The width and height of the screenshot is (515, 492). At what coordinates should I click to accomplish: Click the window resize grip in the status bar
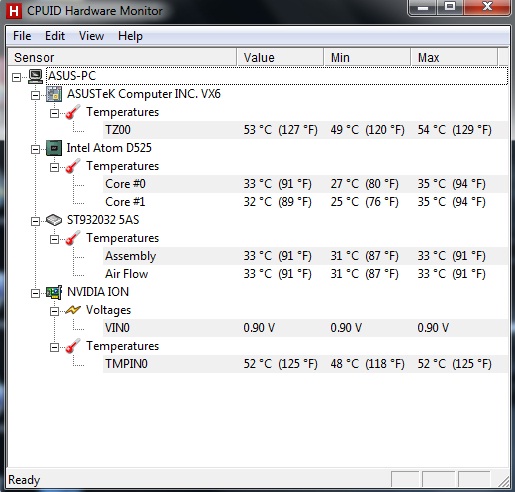click(503, 482)
